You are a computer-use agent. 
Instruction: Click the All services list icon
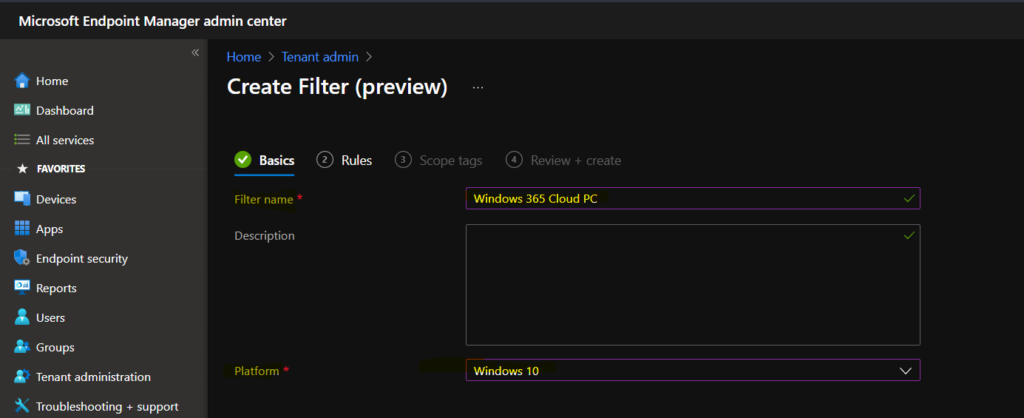[x=22, y=140]
